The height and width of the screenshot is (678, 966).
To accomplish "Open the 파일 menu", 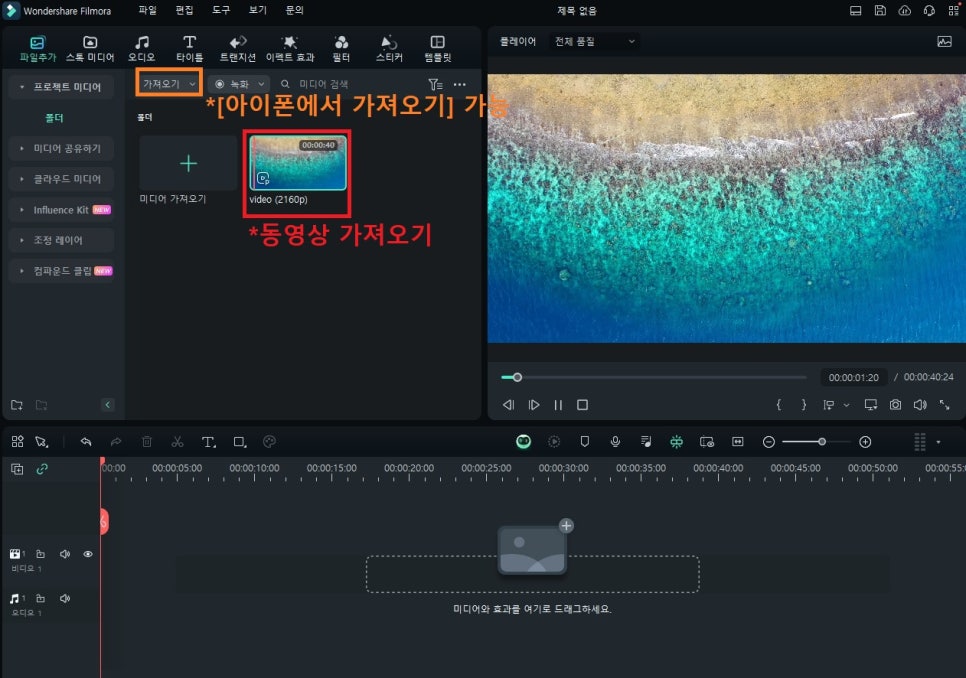I will pyautogui.click(x=147, y=10).
